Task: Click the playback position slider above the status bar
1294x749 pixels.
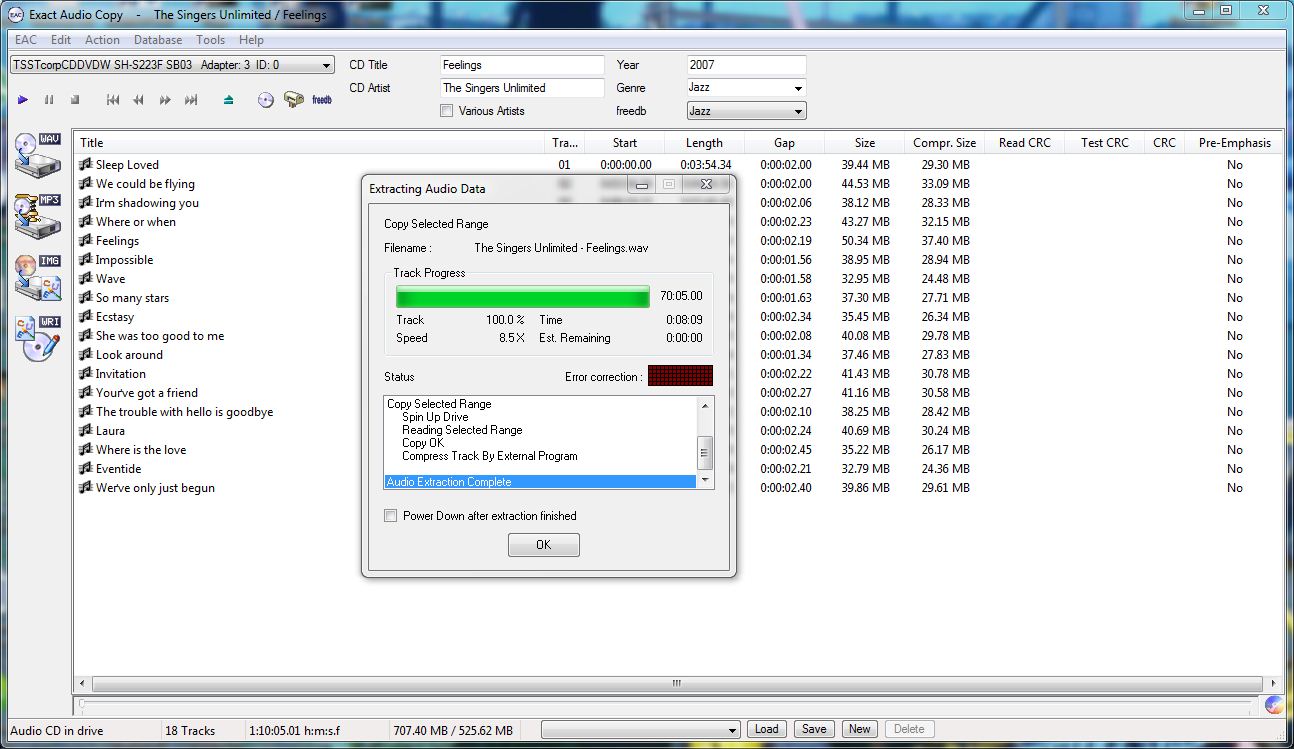Action: pyautogui.click(x=666, y=704)
